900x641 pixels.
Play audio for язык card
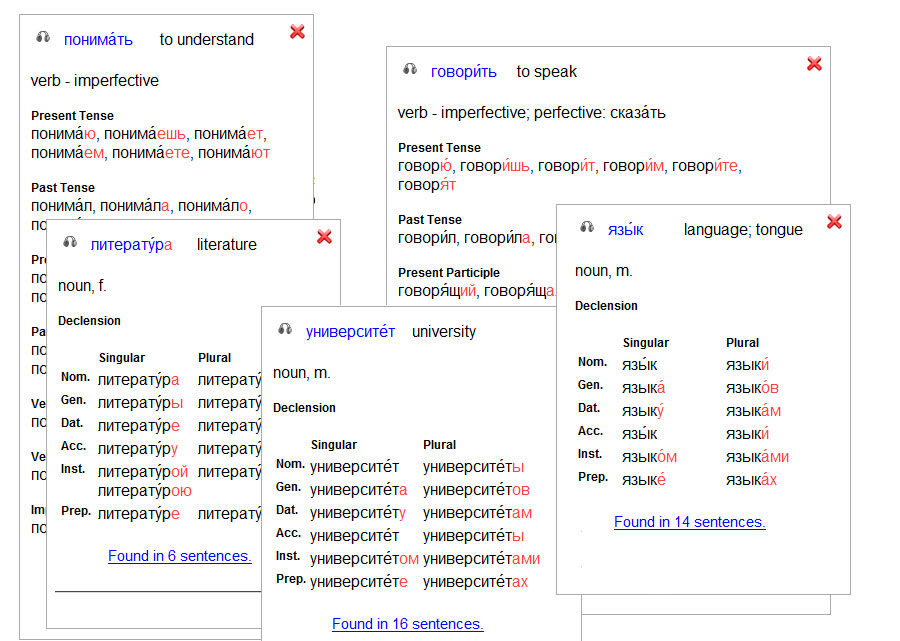[x=587, y=227]
